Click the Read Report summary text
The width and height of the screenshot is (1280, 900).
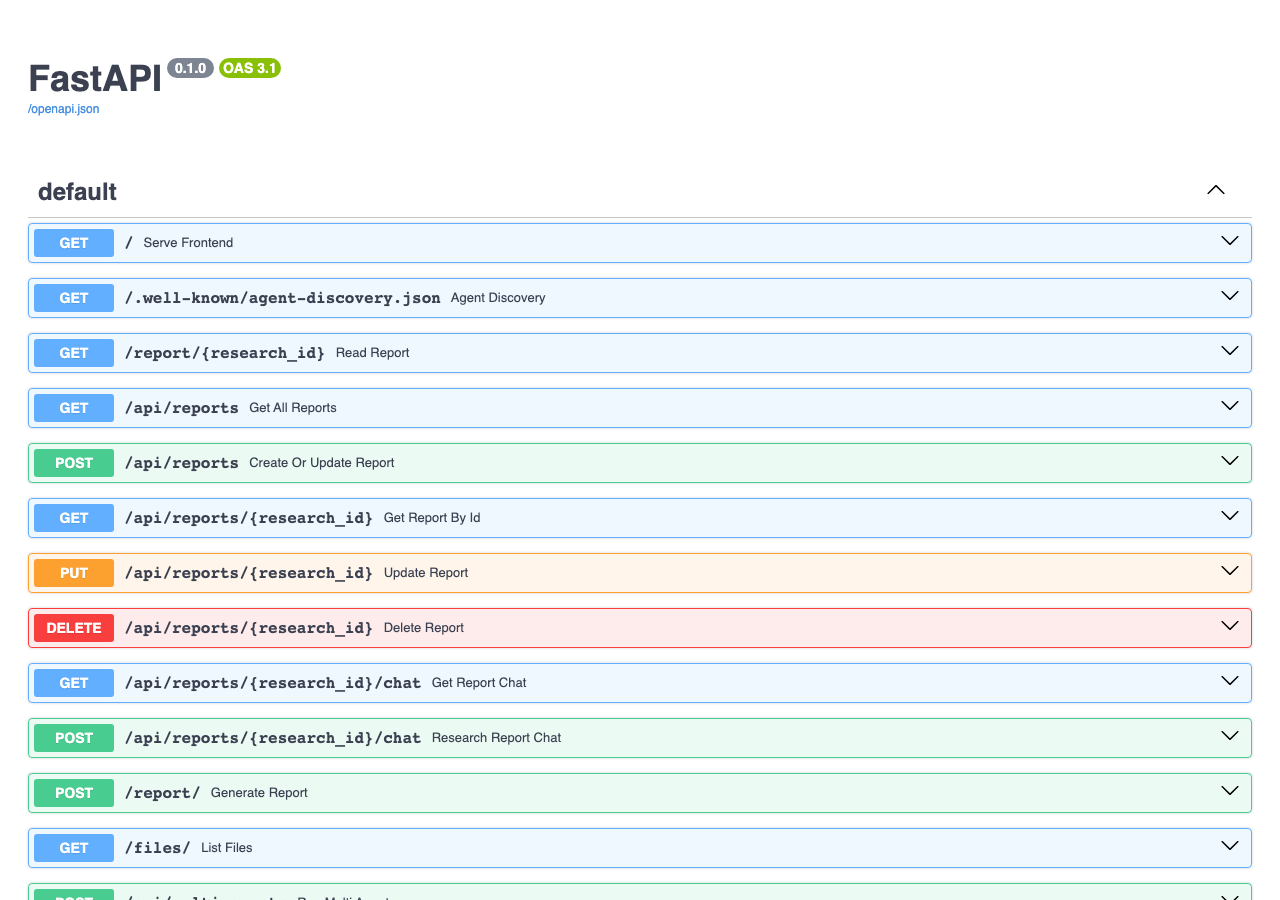373,353
